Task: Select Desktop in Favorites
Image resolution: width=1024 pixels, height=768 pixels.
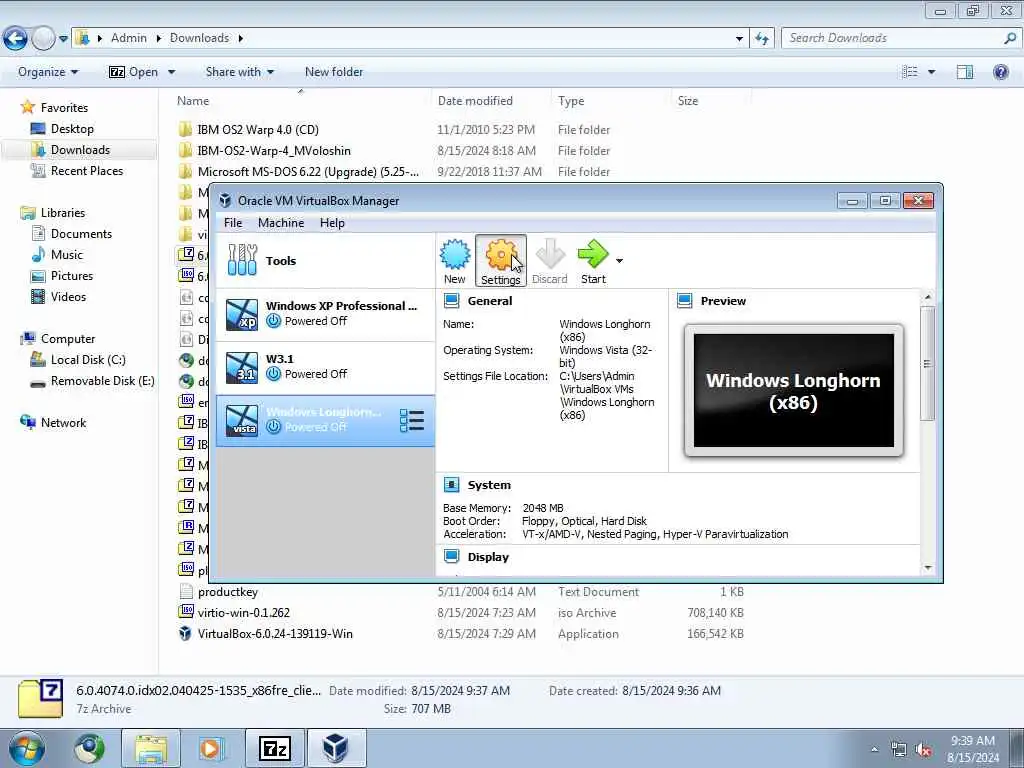Action: [72, 129]
